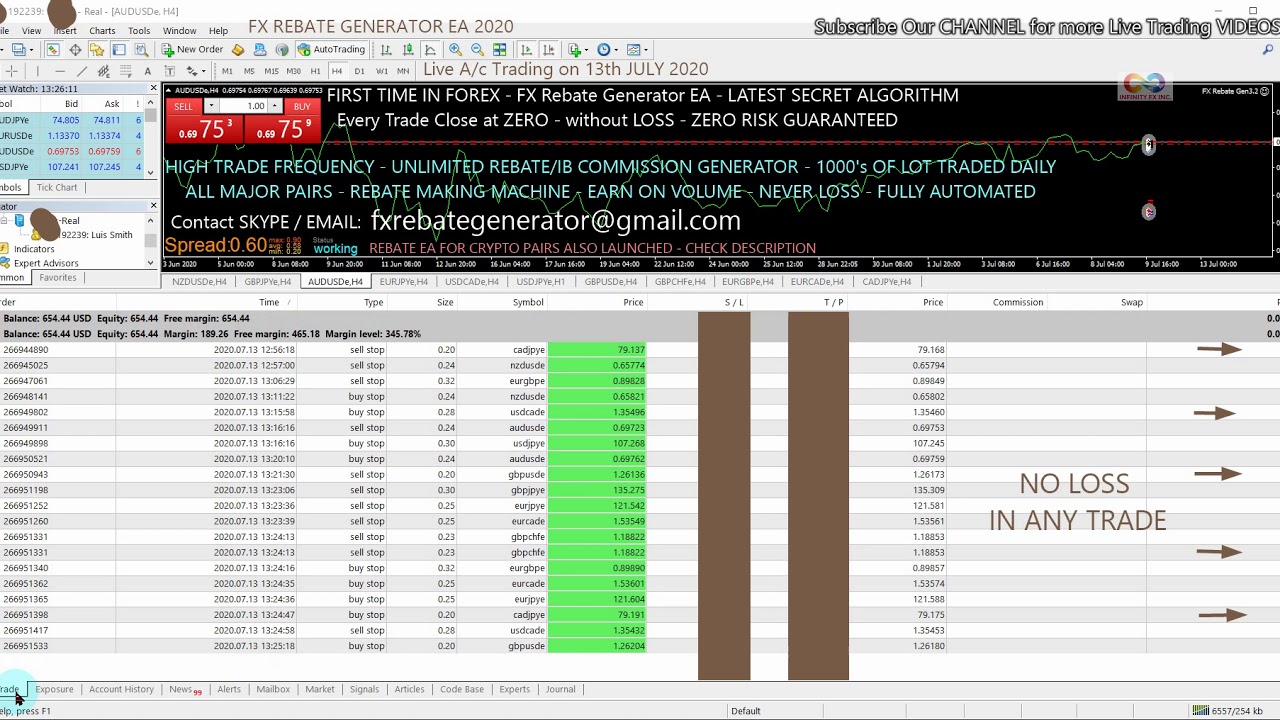Set timeframe to H1
The height and width of the screenshot is (720, 1280).
[x=315, y=71]
